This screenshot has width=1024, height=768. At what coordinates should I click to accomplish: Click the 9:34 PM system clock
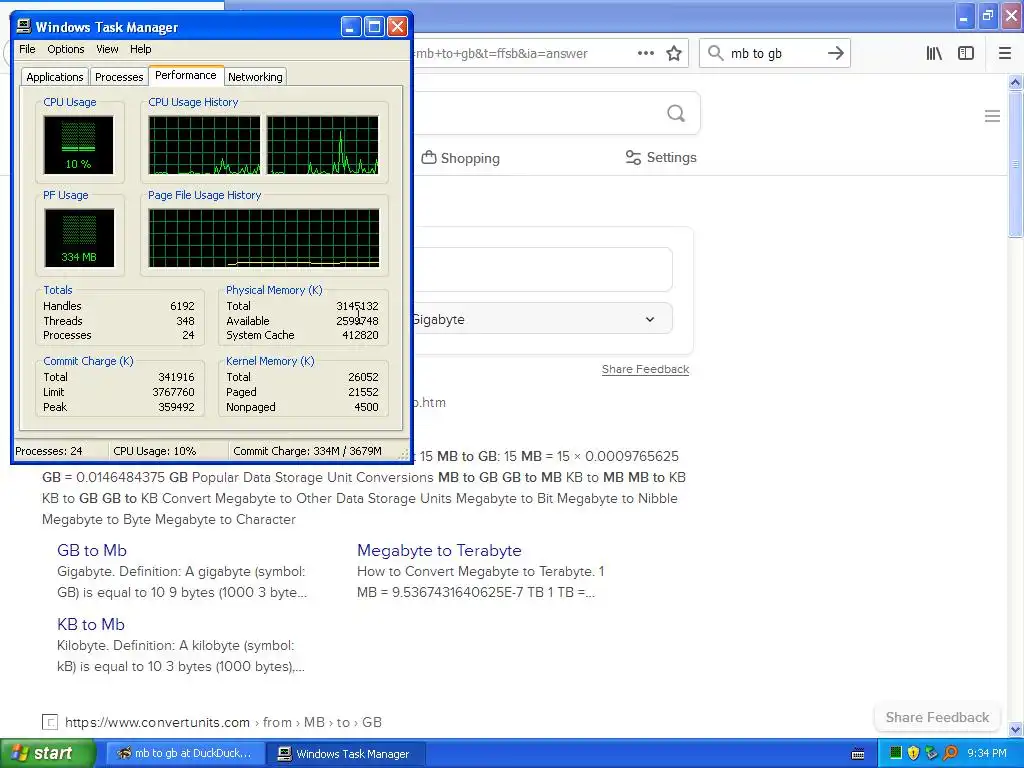click(x=987, y=754)
